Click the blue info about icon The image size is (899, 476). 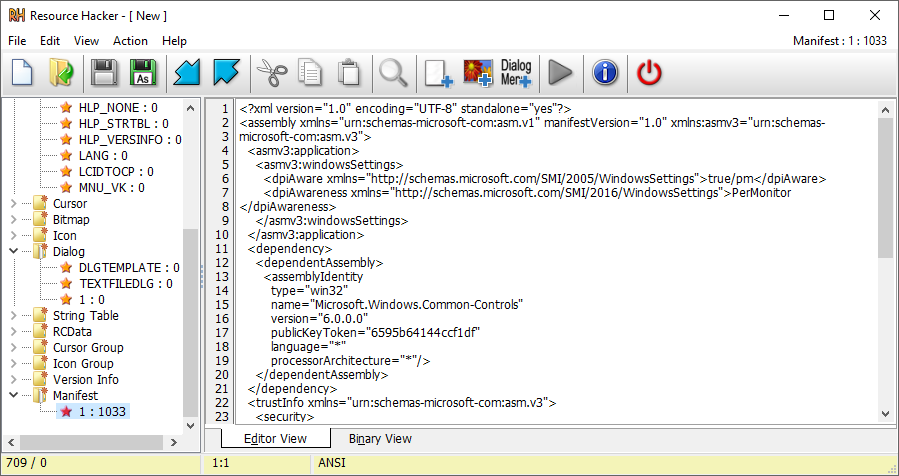(605, 72)
